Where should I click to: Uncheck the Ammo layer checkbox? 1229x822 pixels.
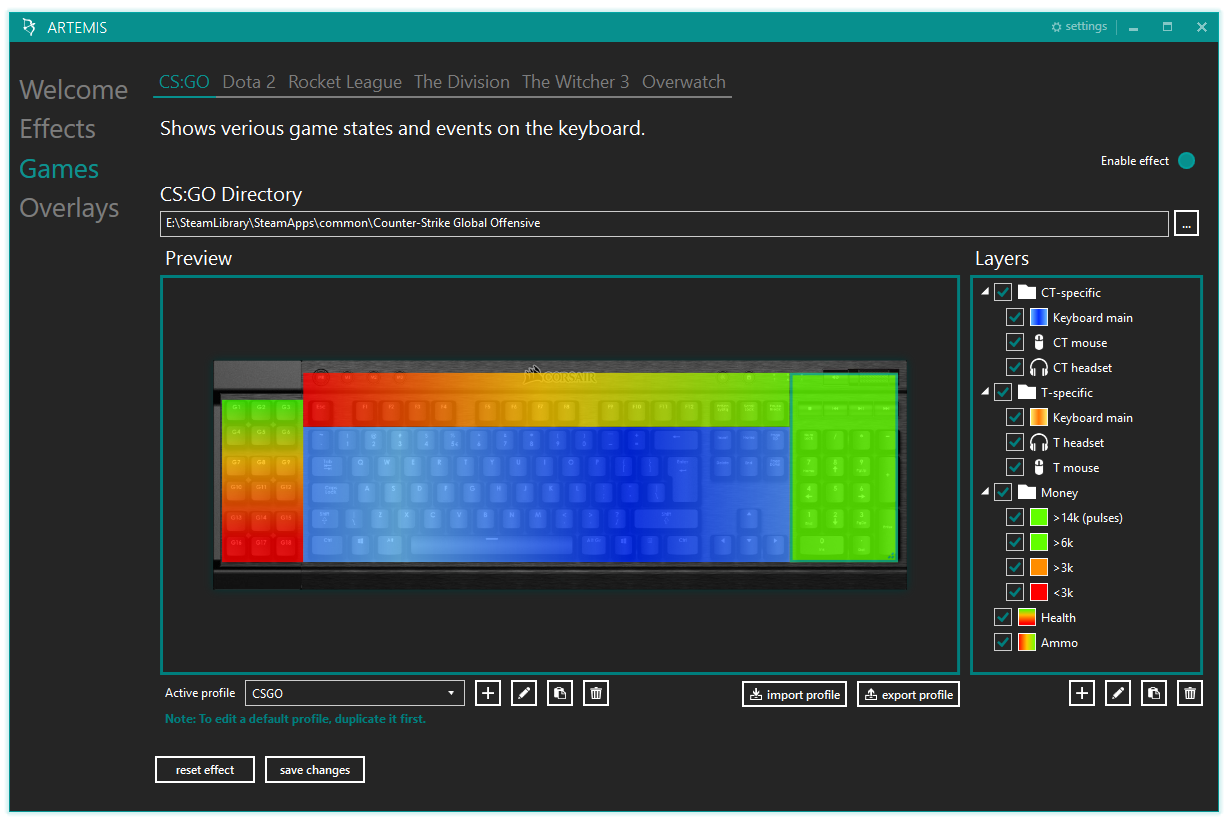click(x=1003, y=642)
